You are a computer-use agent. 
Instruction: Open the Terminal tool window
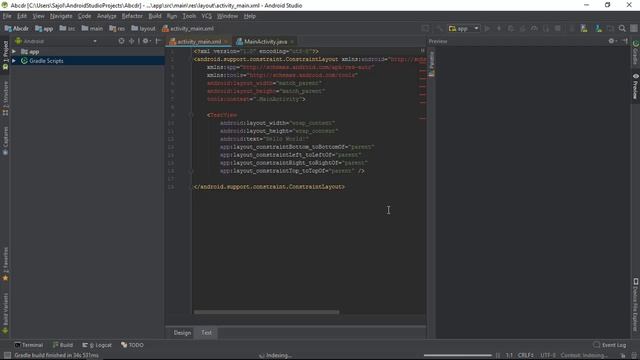pos(29,345)
